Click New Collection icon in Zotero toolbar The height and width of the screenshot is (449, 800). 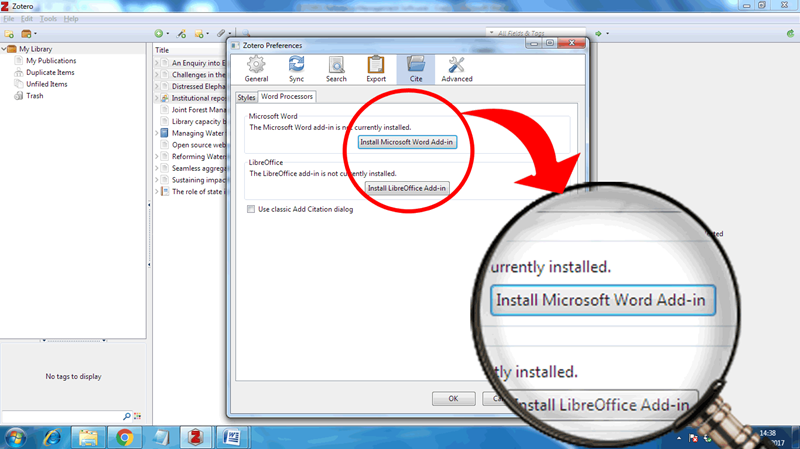9,34
